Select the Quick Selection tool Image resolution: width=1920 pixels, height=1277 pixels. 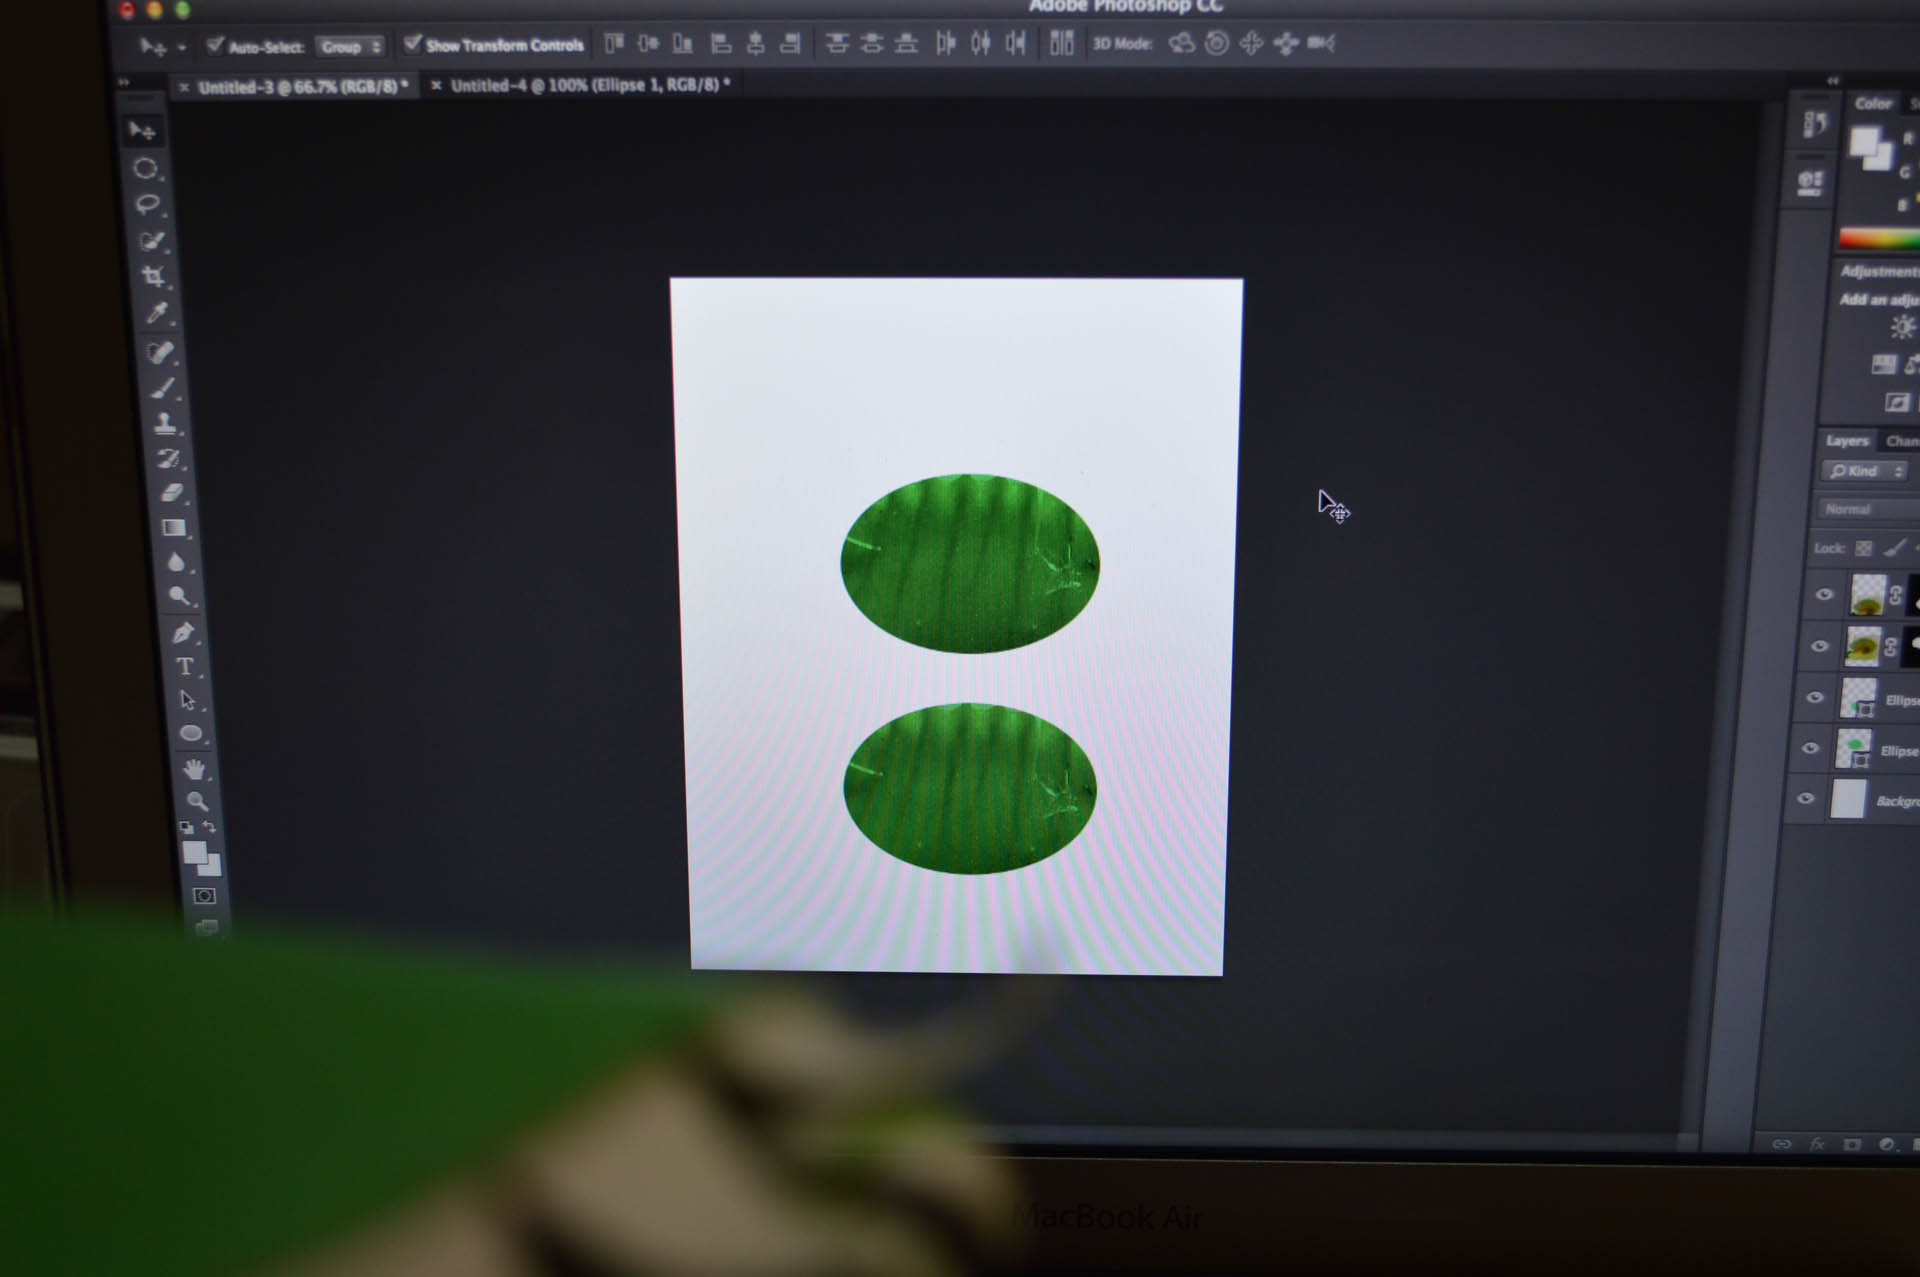(x=152, y=241)
